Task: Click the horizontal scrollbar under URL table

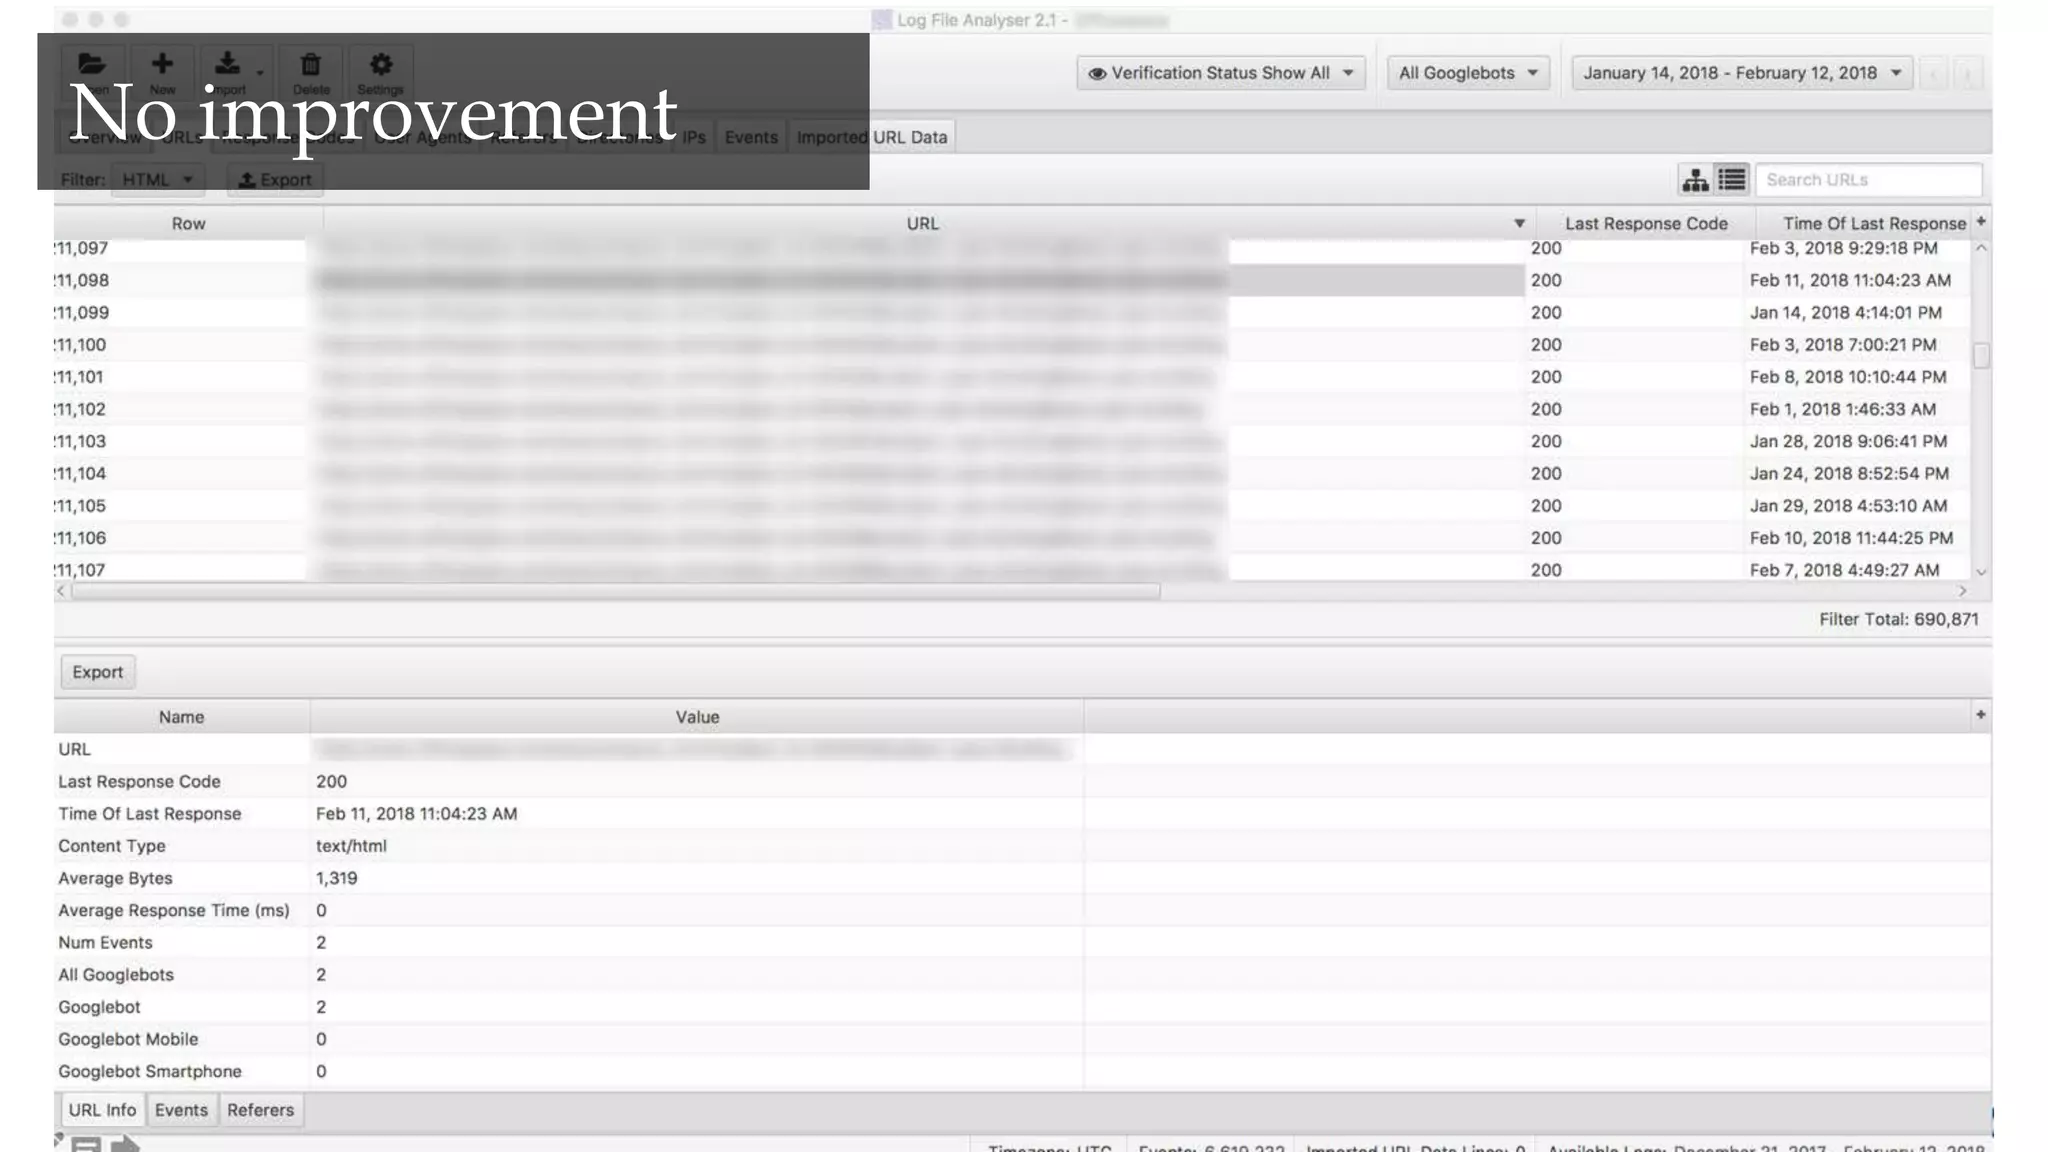Action: pos(615,592)
